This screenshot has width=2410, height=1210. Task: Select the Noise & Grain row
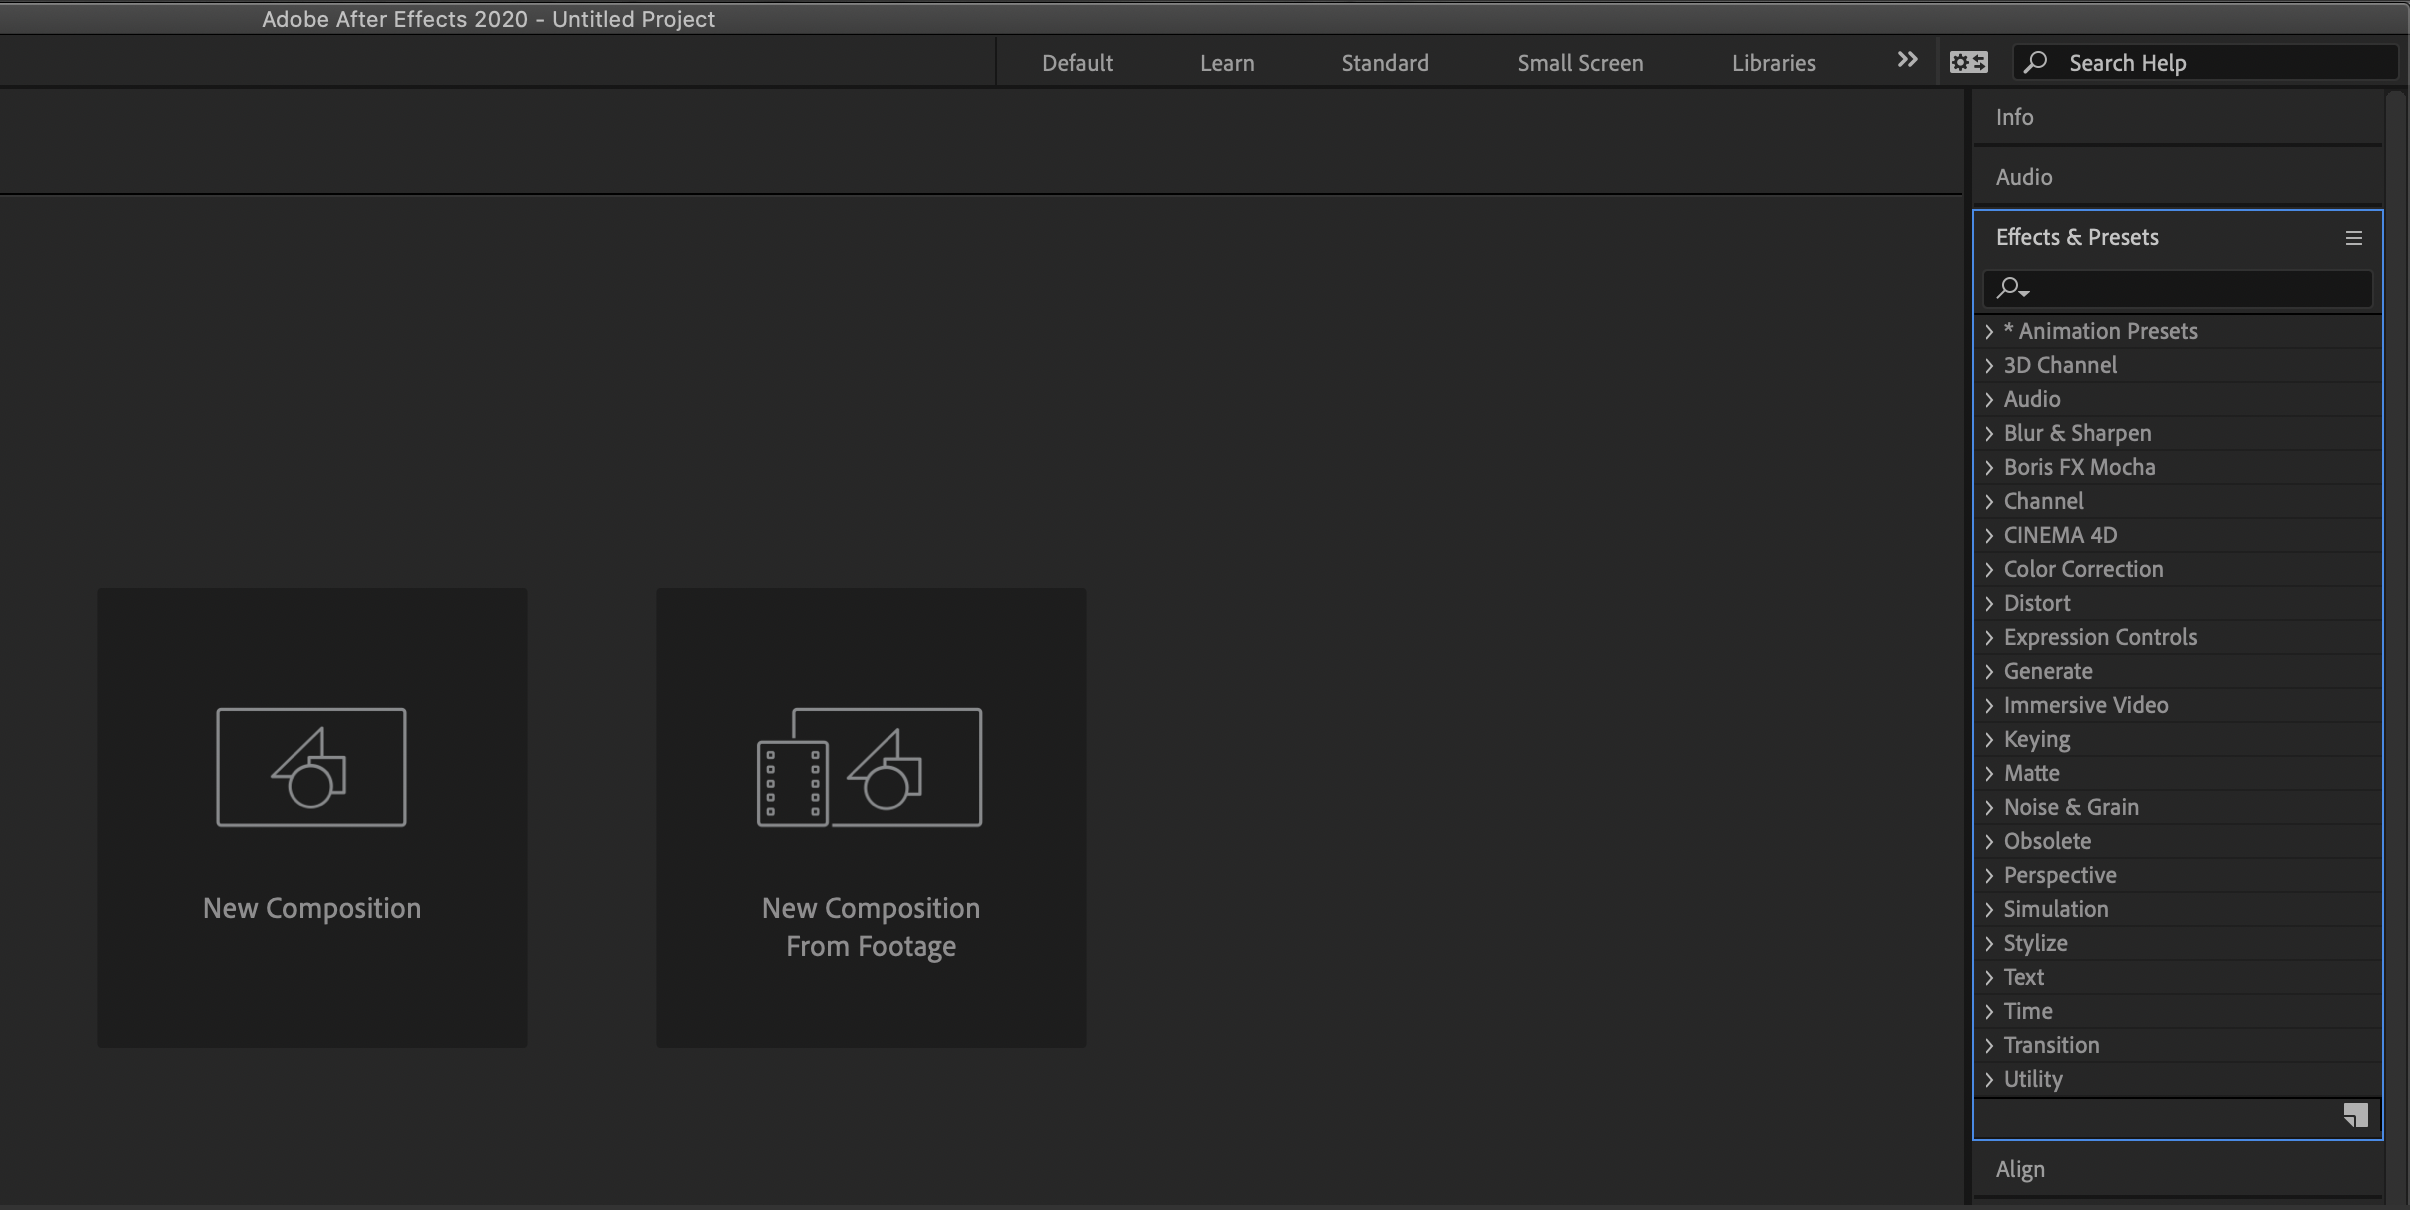pos(2178,808)
